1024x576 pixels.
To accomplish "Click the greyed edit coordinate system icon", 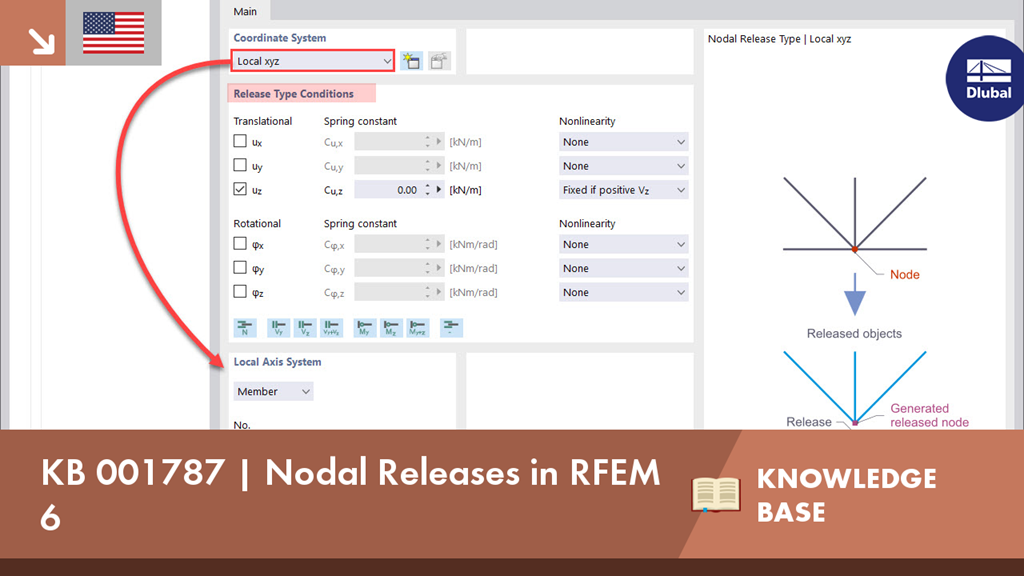I will 440,61.
